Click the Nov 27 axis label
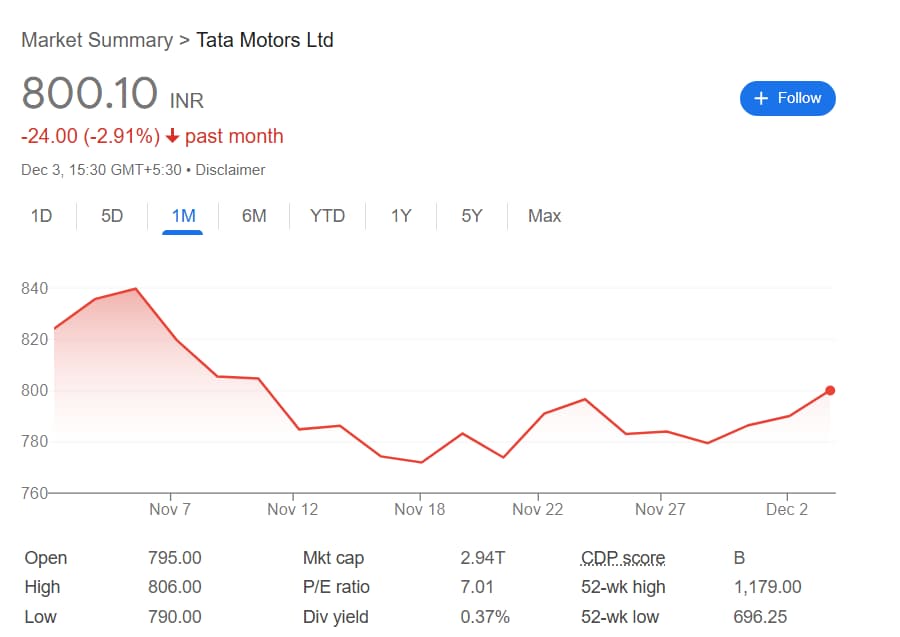Image resolution: width=900 pixels, height=637 pixels. (x=660, y=509)
